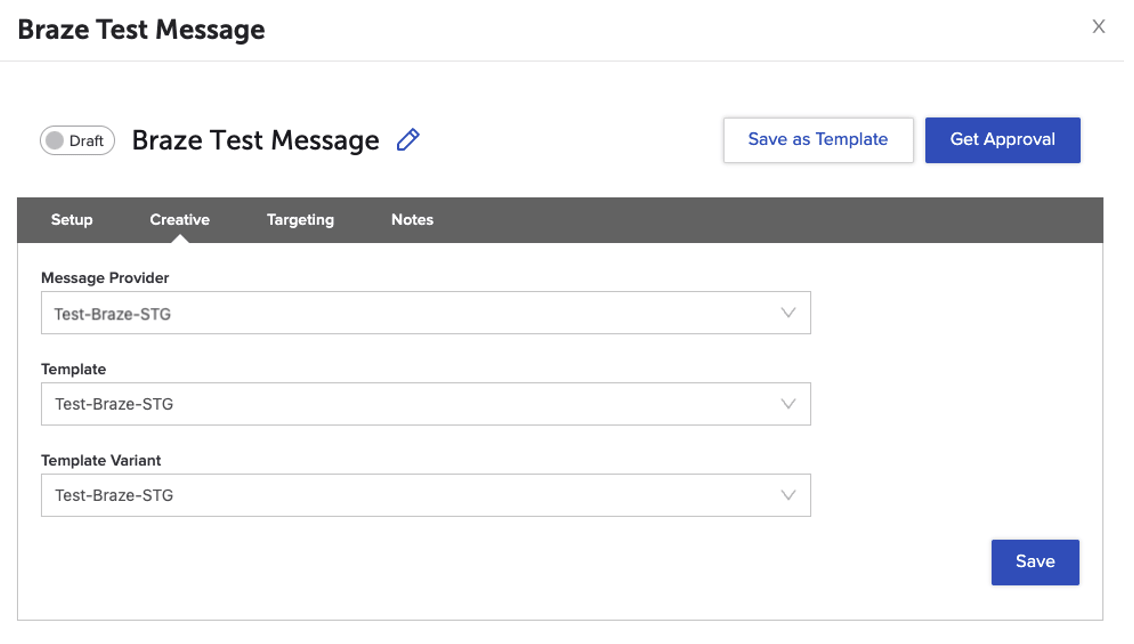Click the Save as Template button
1134x644 pixels.
tap(818, 140)
